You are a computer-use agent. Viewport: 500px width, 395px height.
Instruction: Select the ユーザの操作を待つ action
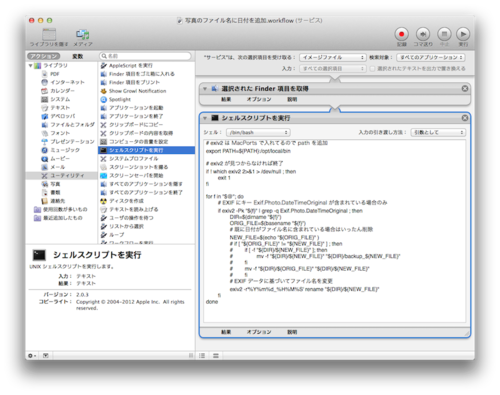tap(132, 218)
